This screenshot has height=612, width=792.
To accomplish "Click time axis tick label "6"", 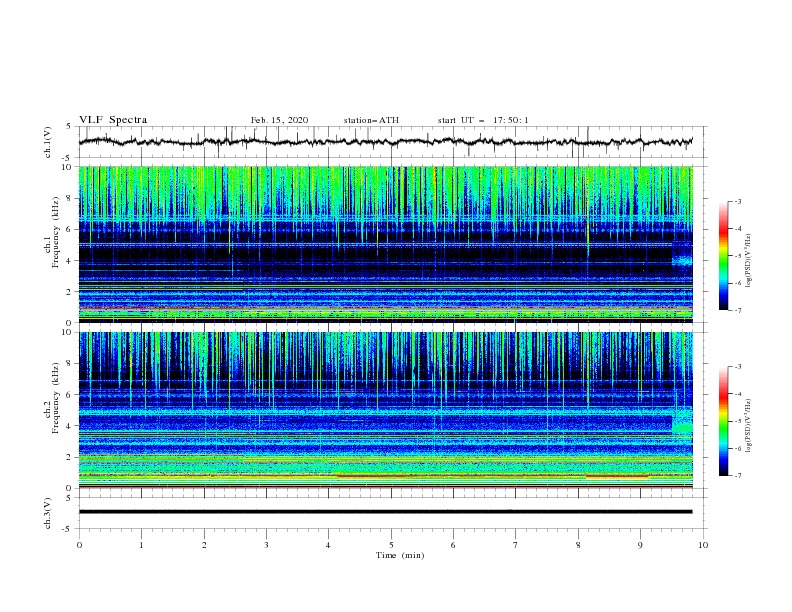I will 453,545.
